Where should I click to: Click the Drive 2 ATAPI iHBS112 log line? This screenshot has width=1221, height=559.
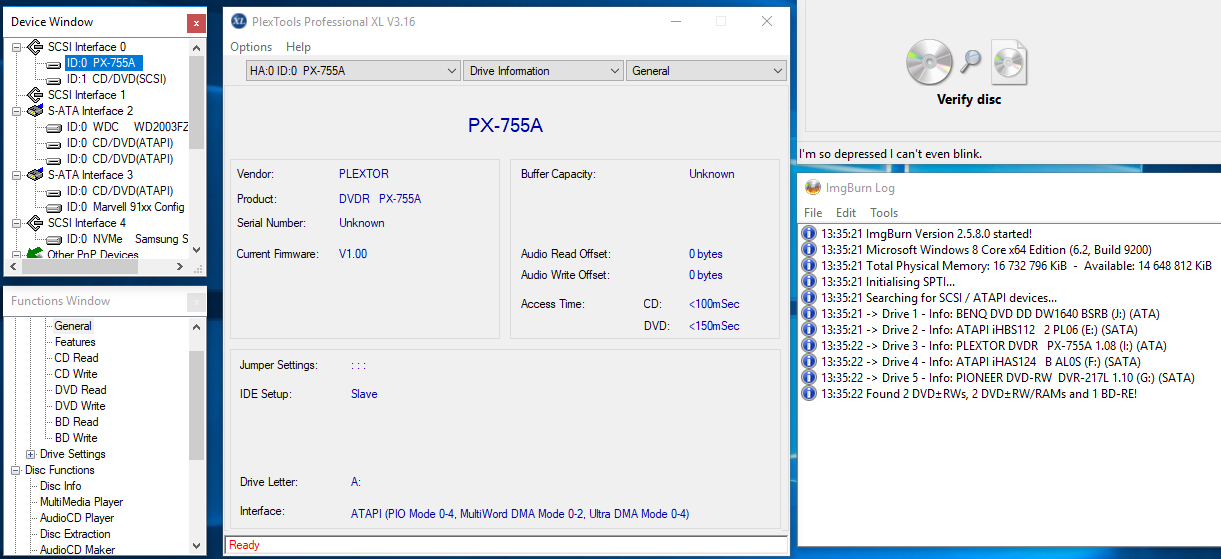pyautogui.click(x=980, y=330)
